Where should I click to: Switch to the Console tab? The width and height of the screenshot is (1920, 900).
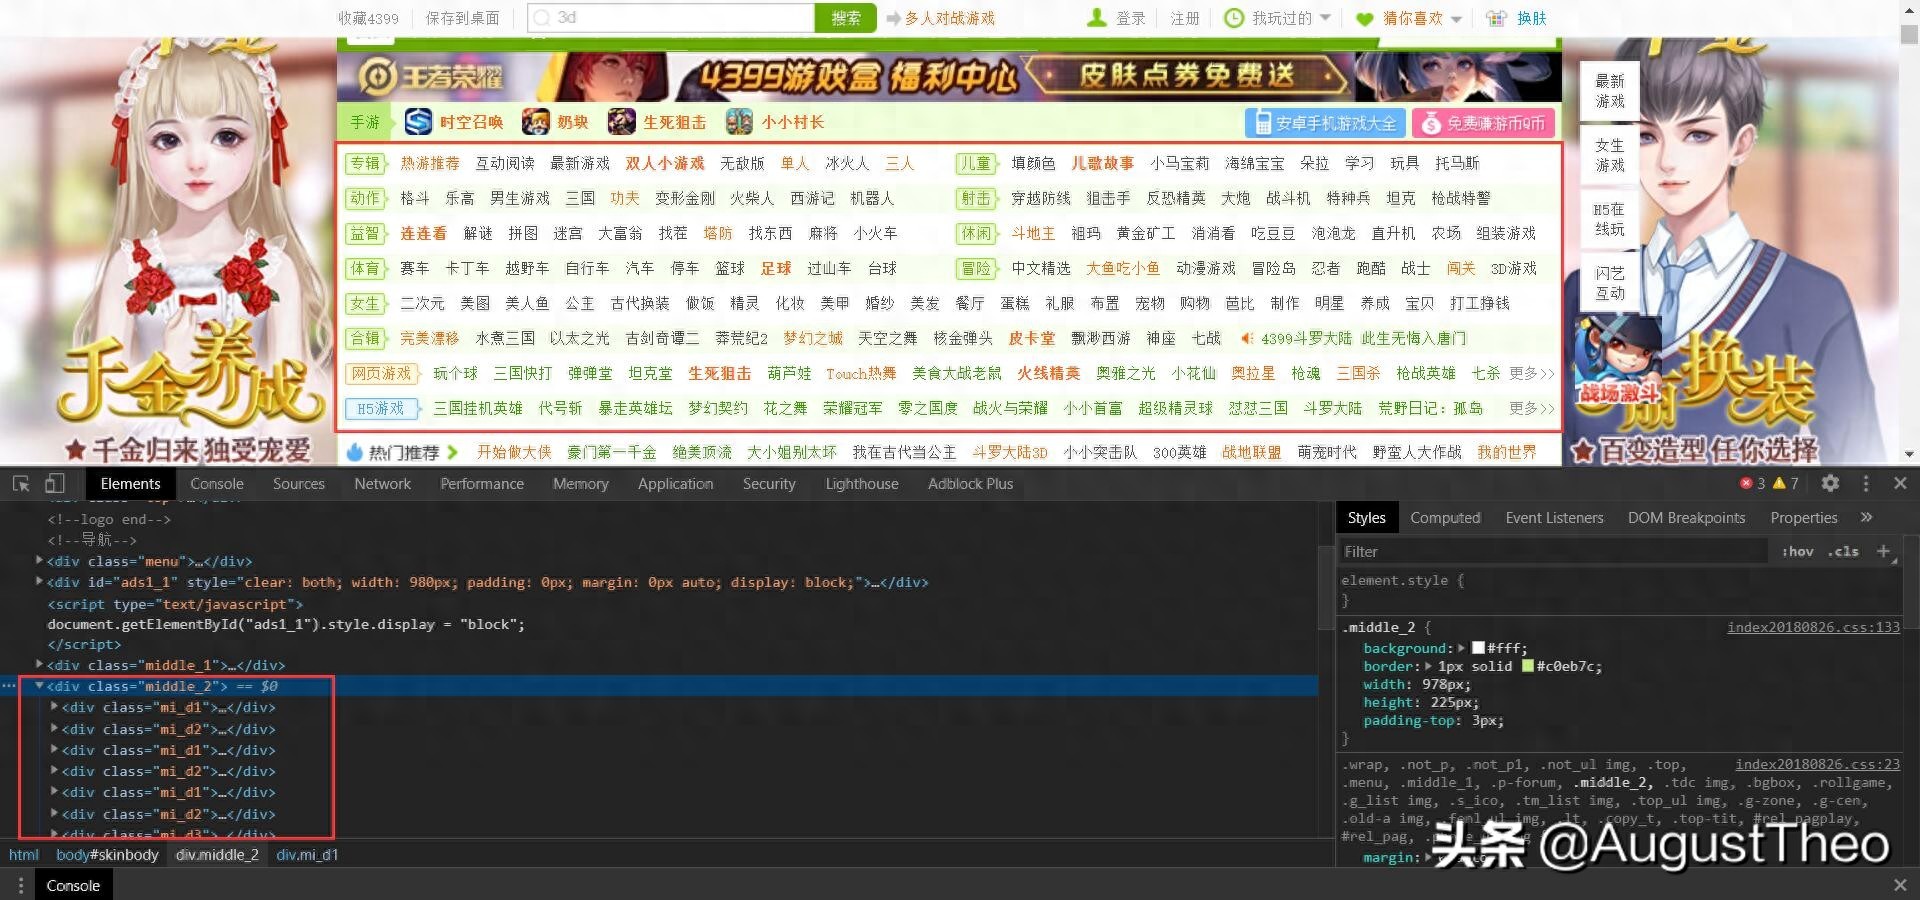(x=217, y=484)
